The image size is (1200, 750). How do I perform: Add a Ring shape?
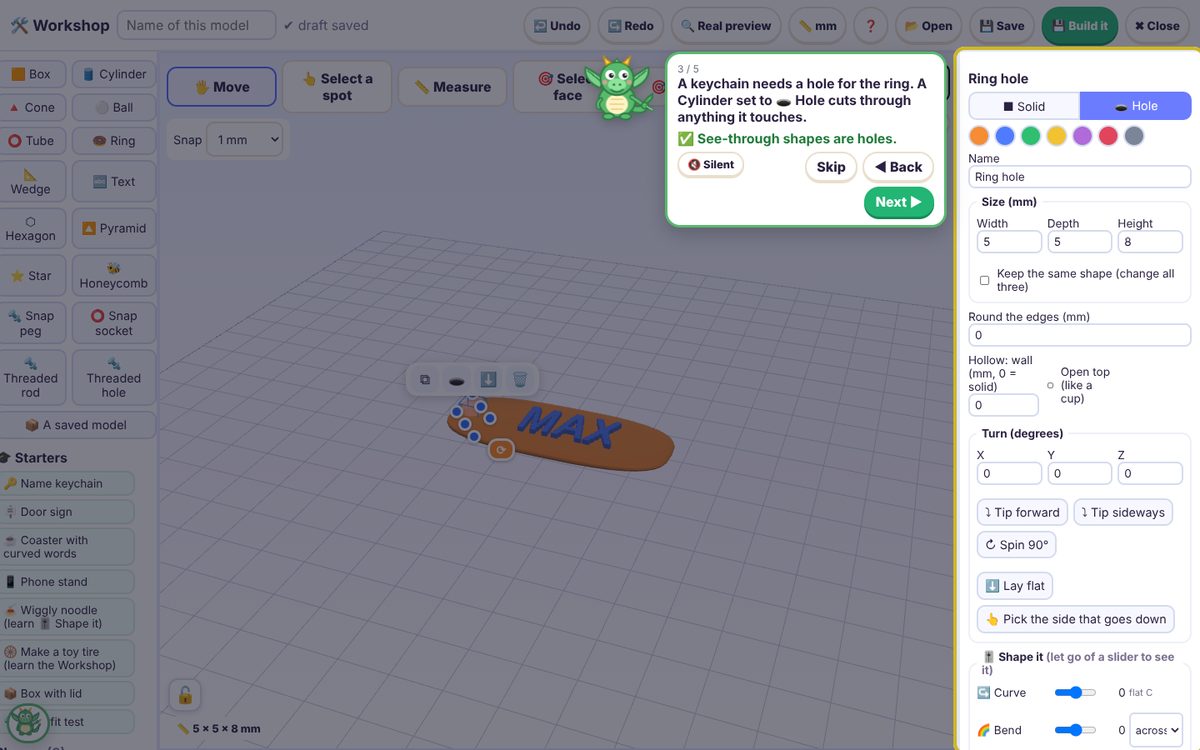click(x=114, y=141)
